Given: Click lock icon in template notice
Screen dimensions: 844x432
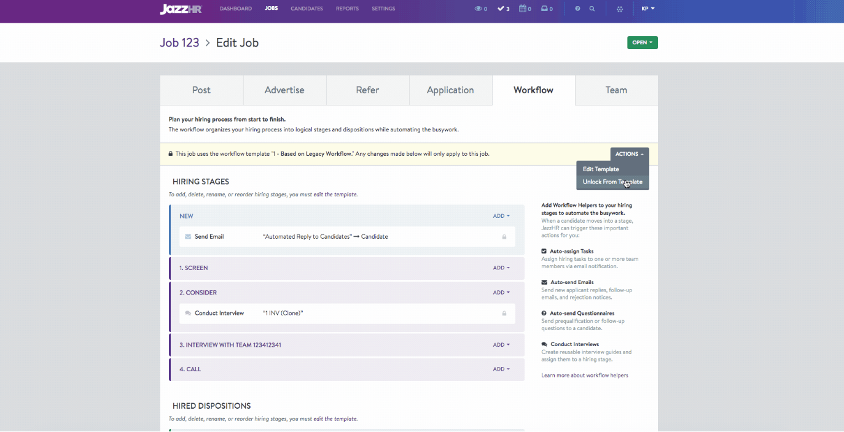Looking at the screenshot, I should [171, 154].
